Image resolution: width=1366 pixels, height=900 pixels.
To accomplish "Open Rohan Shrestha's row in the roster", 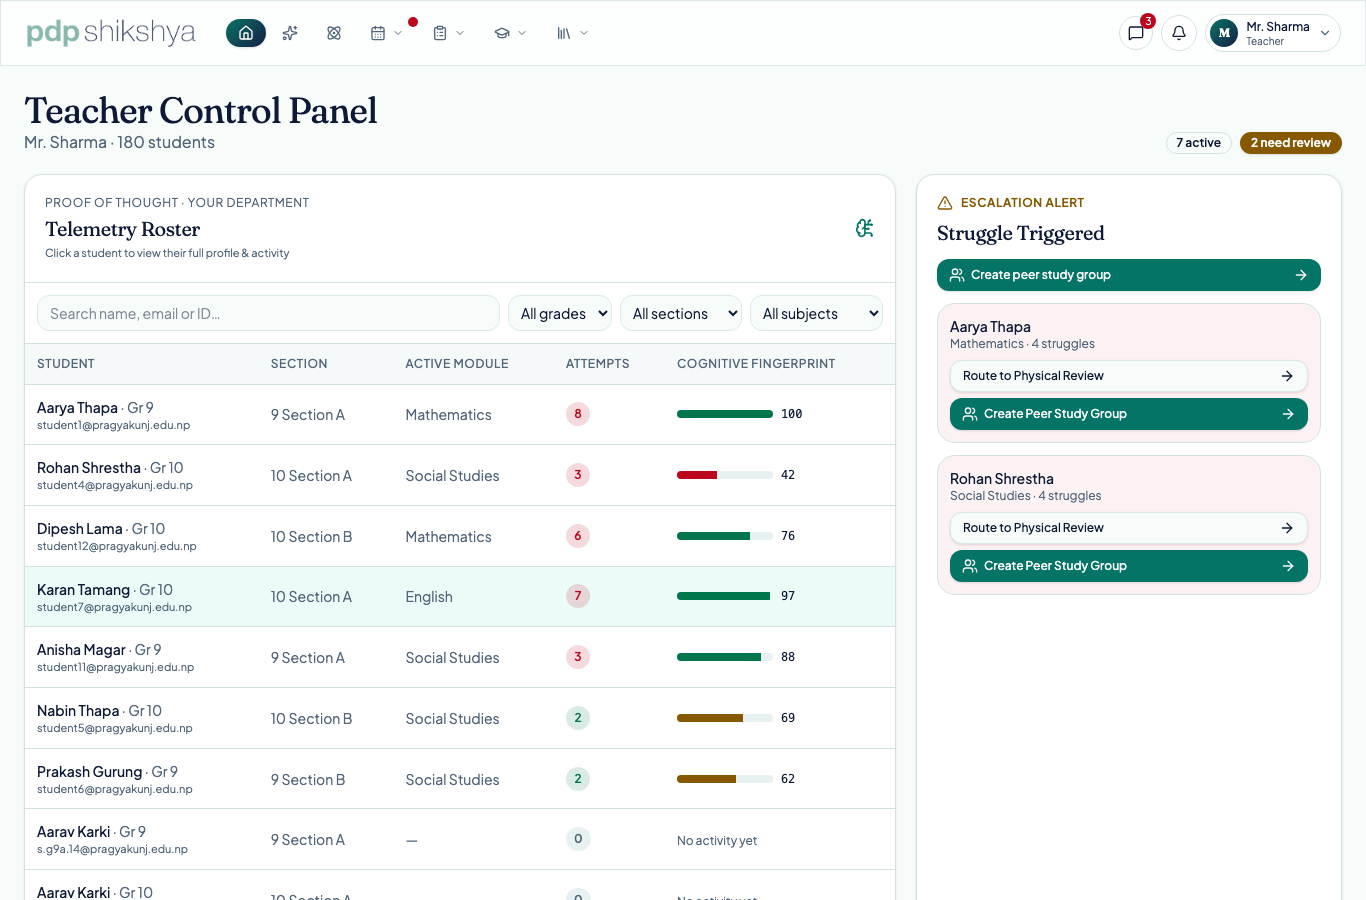I will click(460, 475).
